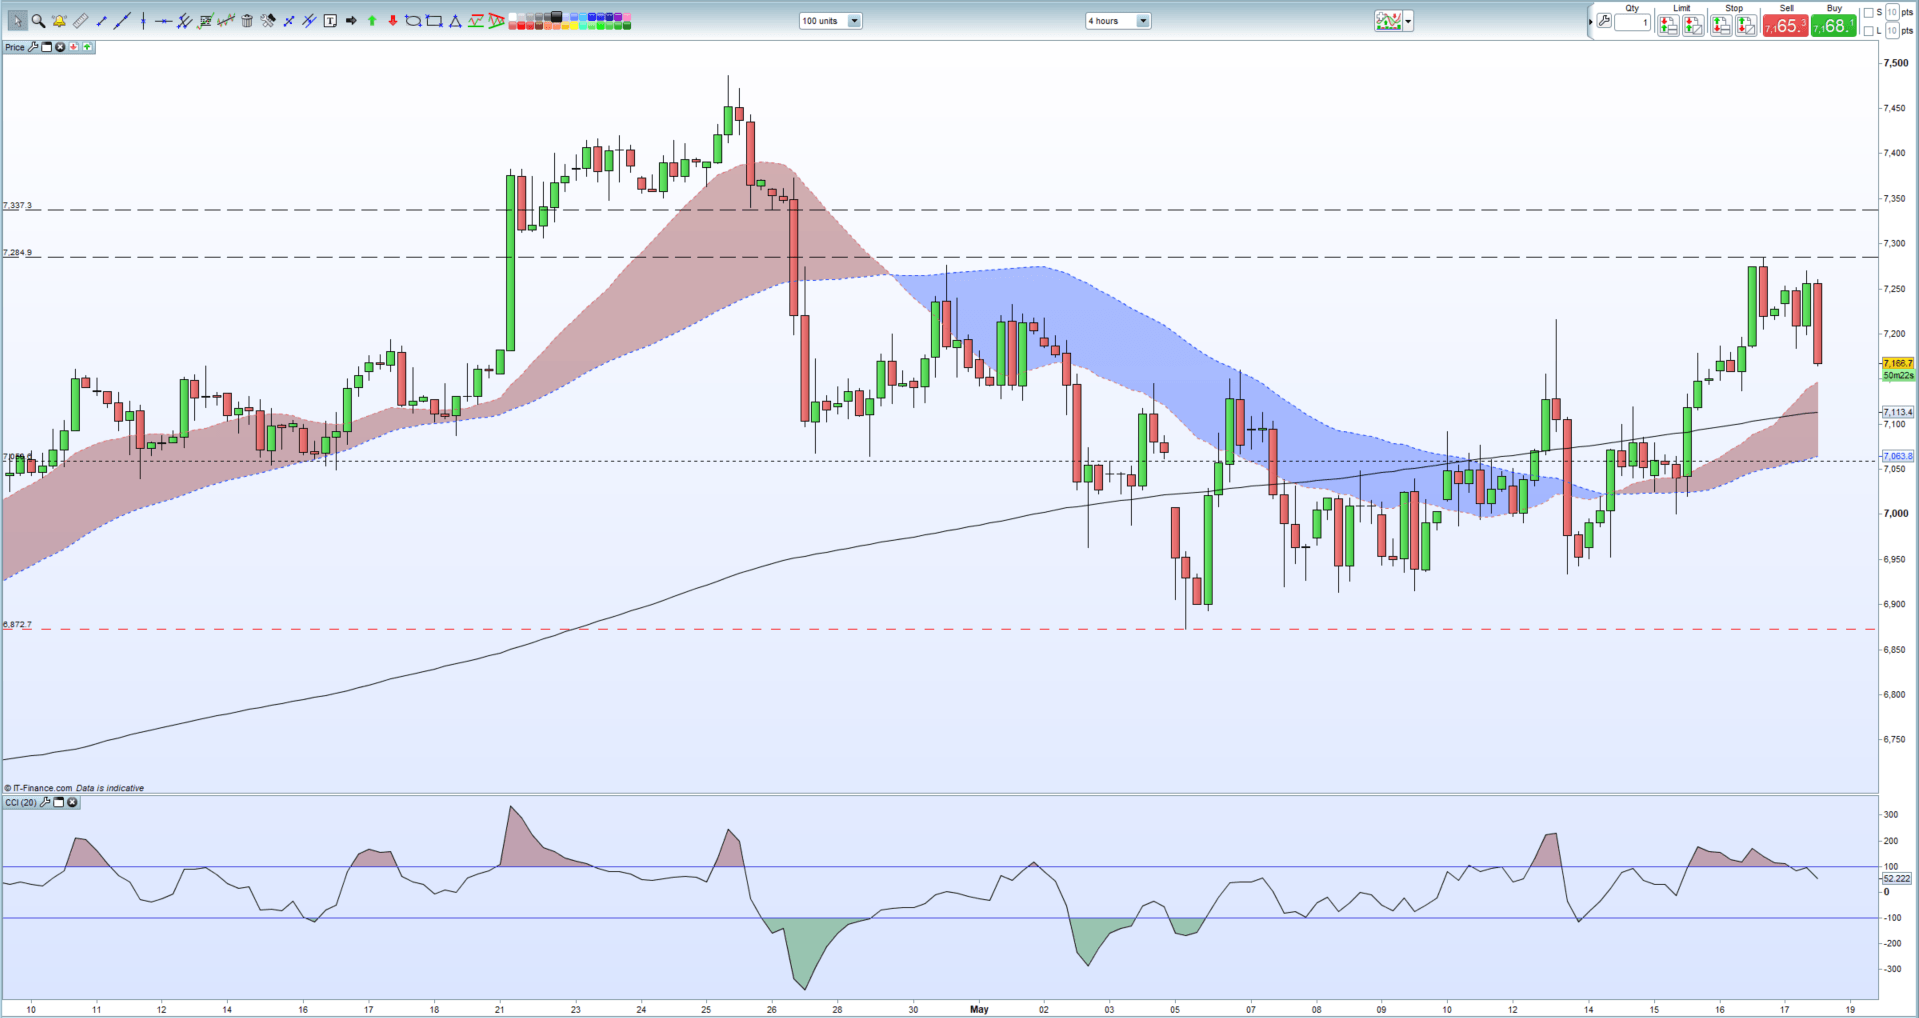Screen dimensions: 1919x1018
Task: Select the Fibonacci retracement tool
Action: click(x=206, y=21)
